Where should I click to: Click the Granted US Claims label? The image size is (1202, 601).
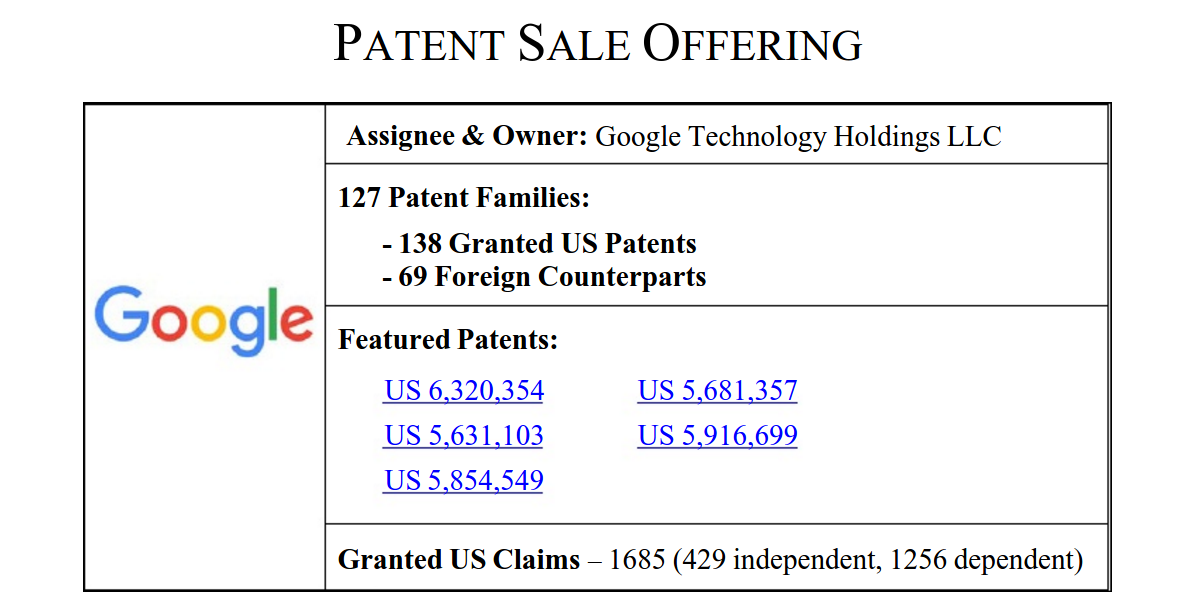tap(459, 559)
